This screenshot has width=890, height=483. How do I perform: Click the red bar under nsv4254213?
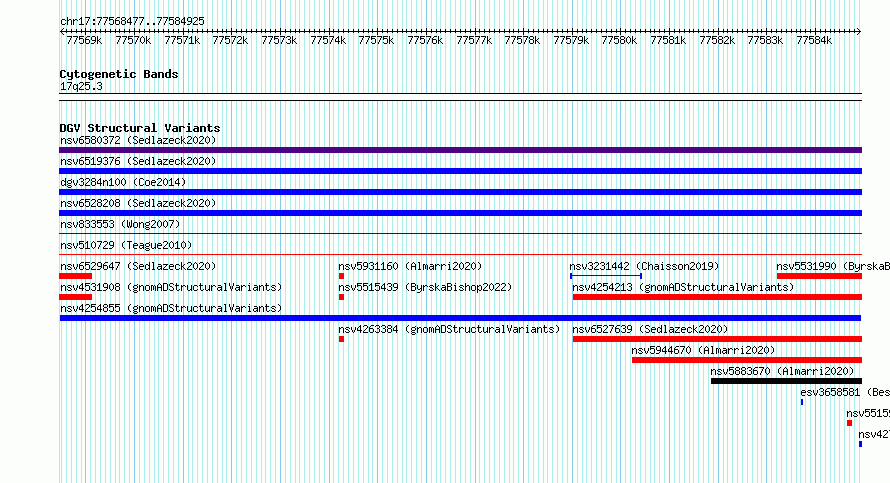[x=717, y=297]
